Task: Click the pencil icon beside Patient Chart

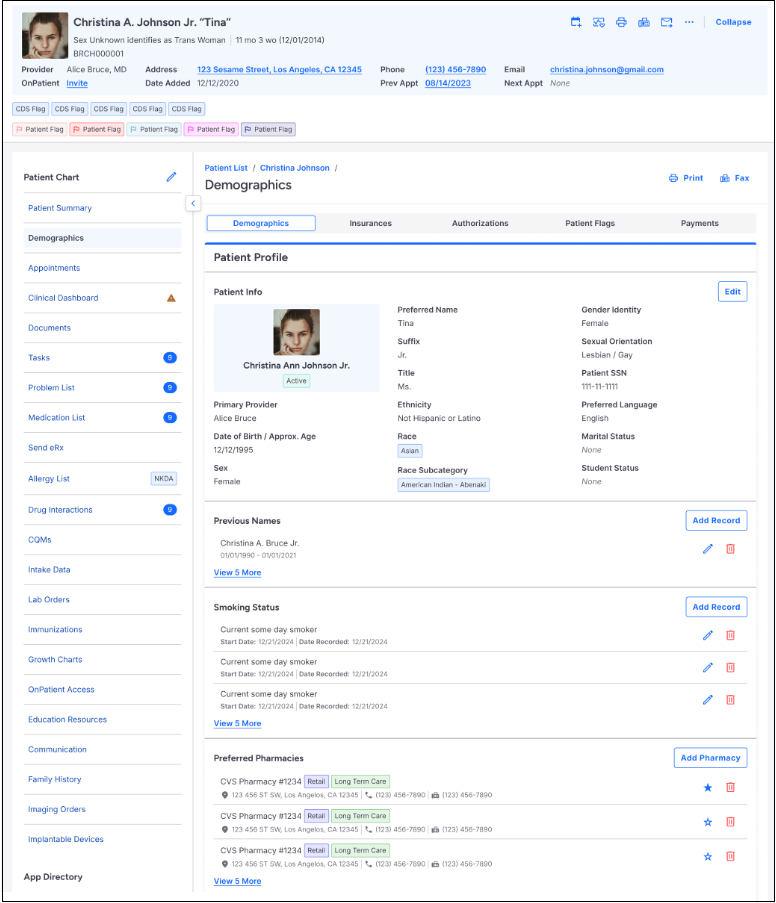Action: click(x=171, y=177)
